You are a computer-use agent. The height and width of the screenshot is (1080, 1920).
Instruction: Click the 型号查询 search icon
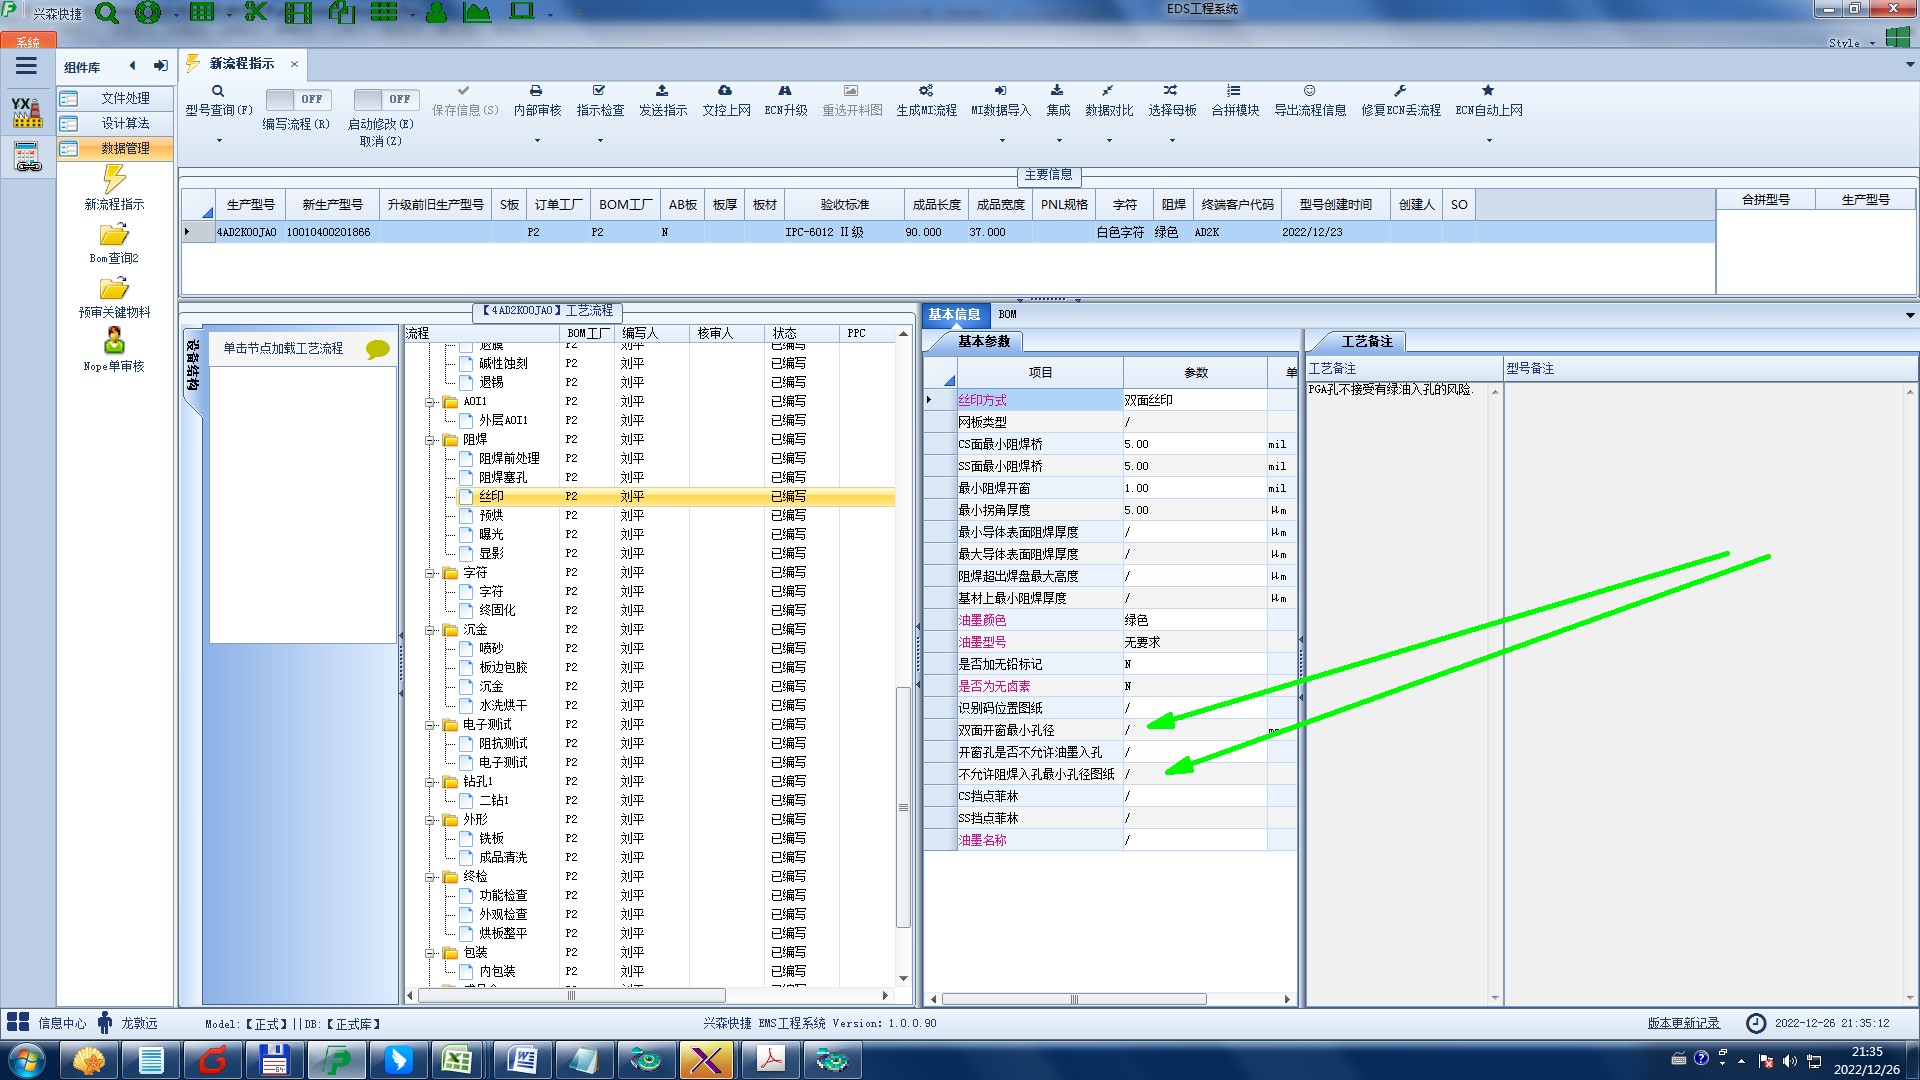(218, 91)
